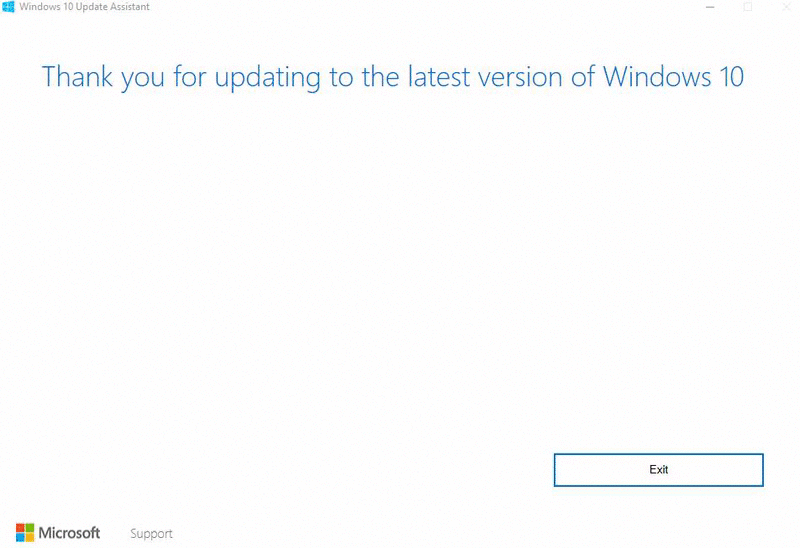Click the word 'Assistant' in the title bar
Viewport: 800px width, 548px height.
pyautogui.click(x=130, y=7)
